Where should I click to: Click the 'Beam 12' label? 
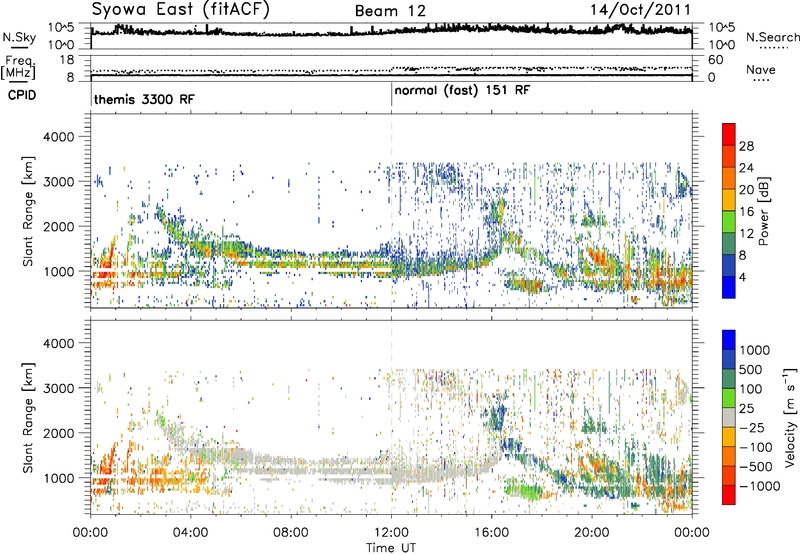click(390, 11)
